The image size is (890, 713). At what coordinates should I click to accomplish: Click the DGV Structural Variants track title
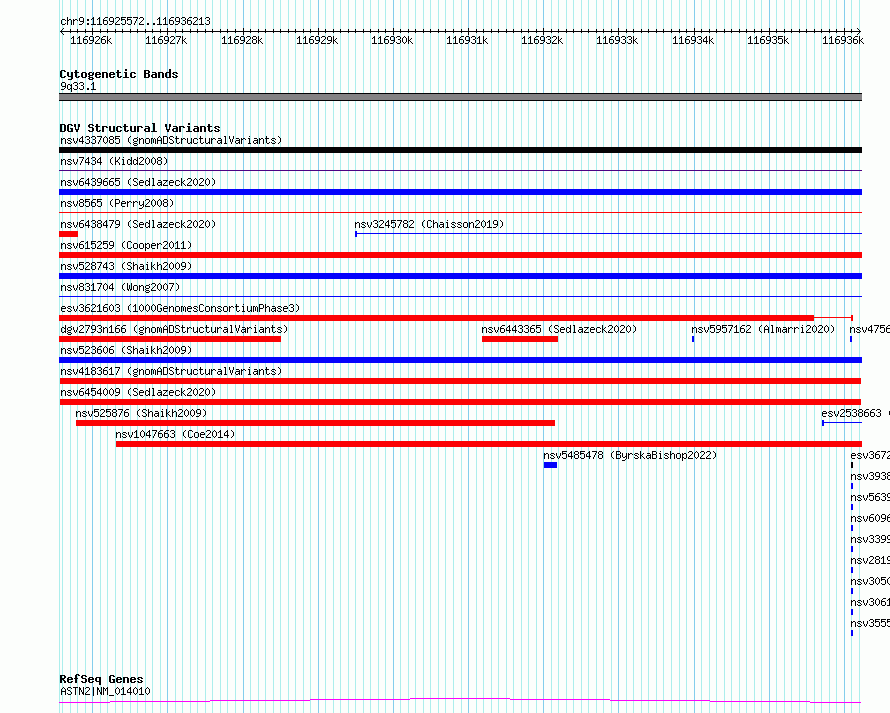click(x=140, y=128)
